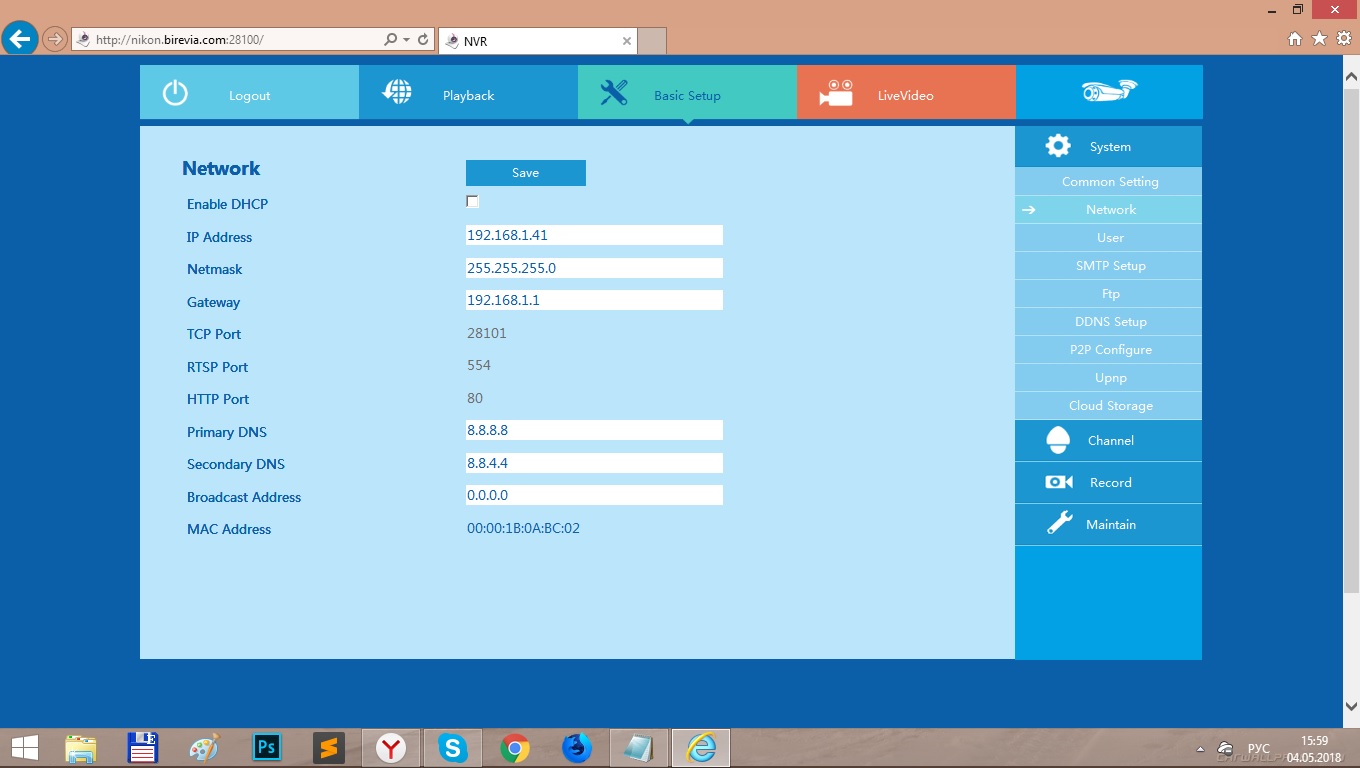The height and width of the screenshot is (768, 1360).
Task: Click the bullet camera logo in header
Action: pos(1109,91)
